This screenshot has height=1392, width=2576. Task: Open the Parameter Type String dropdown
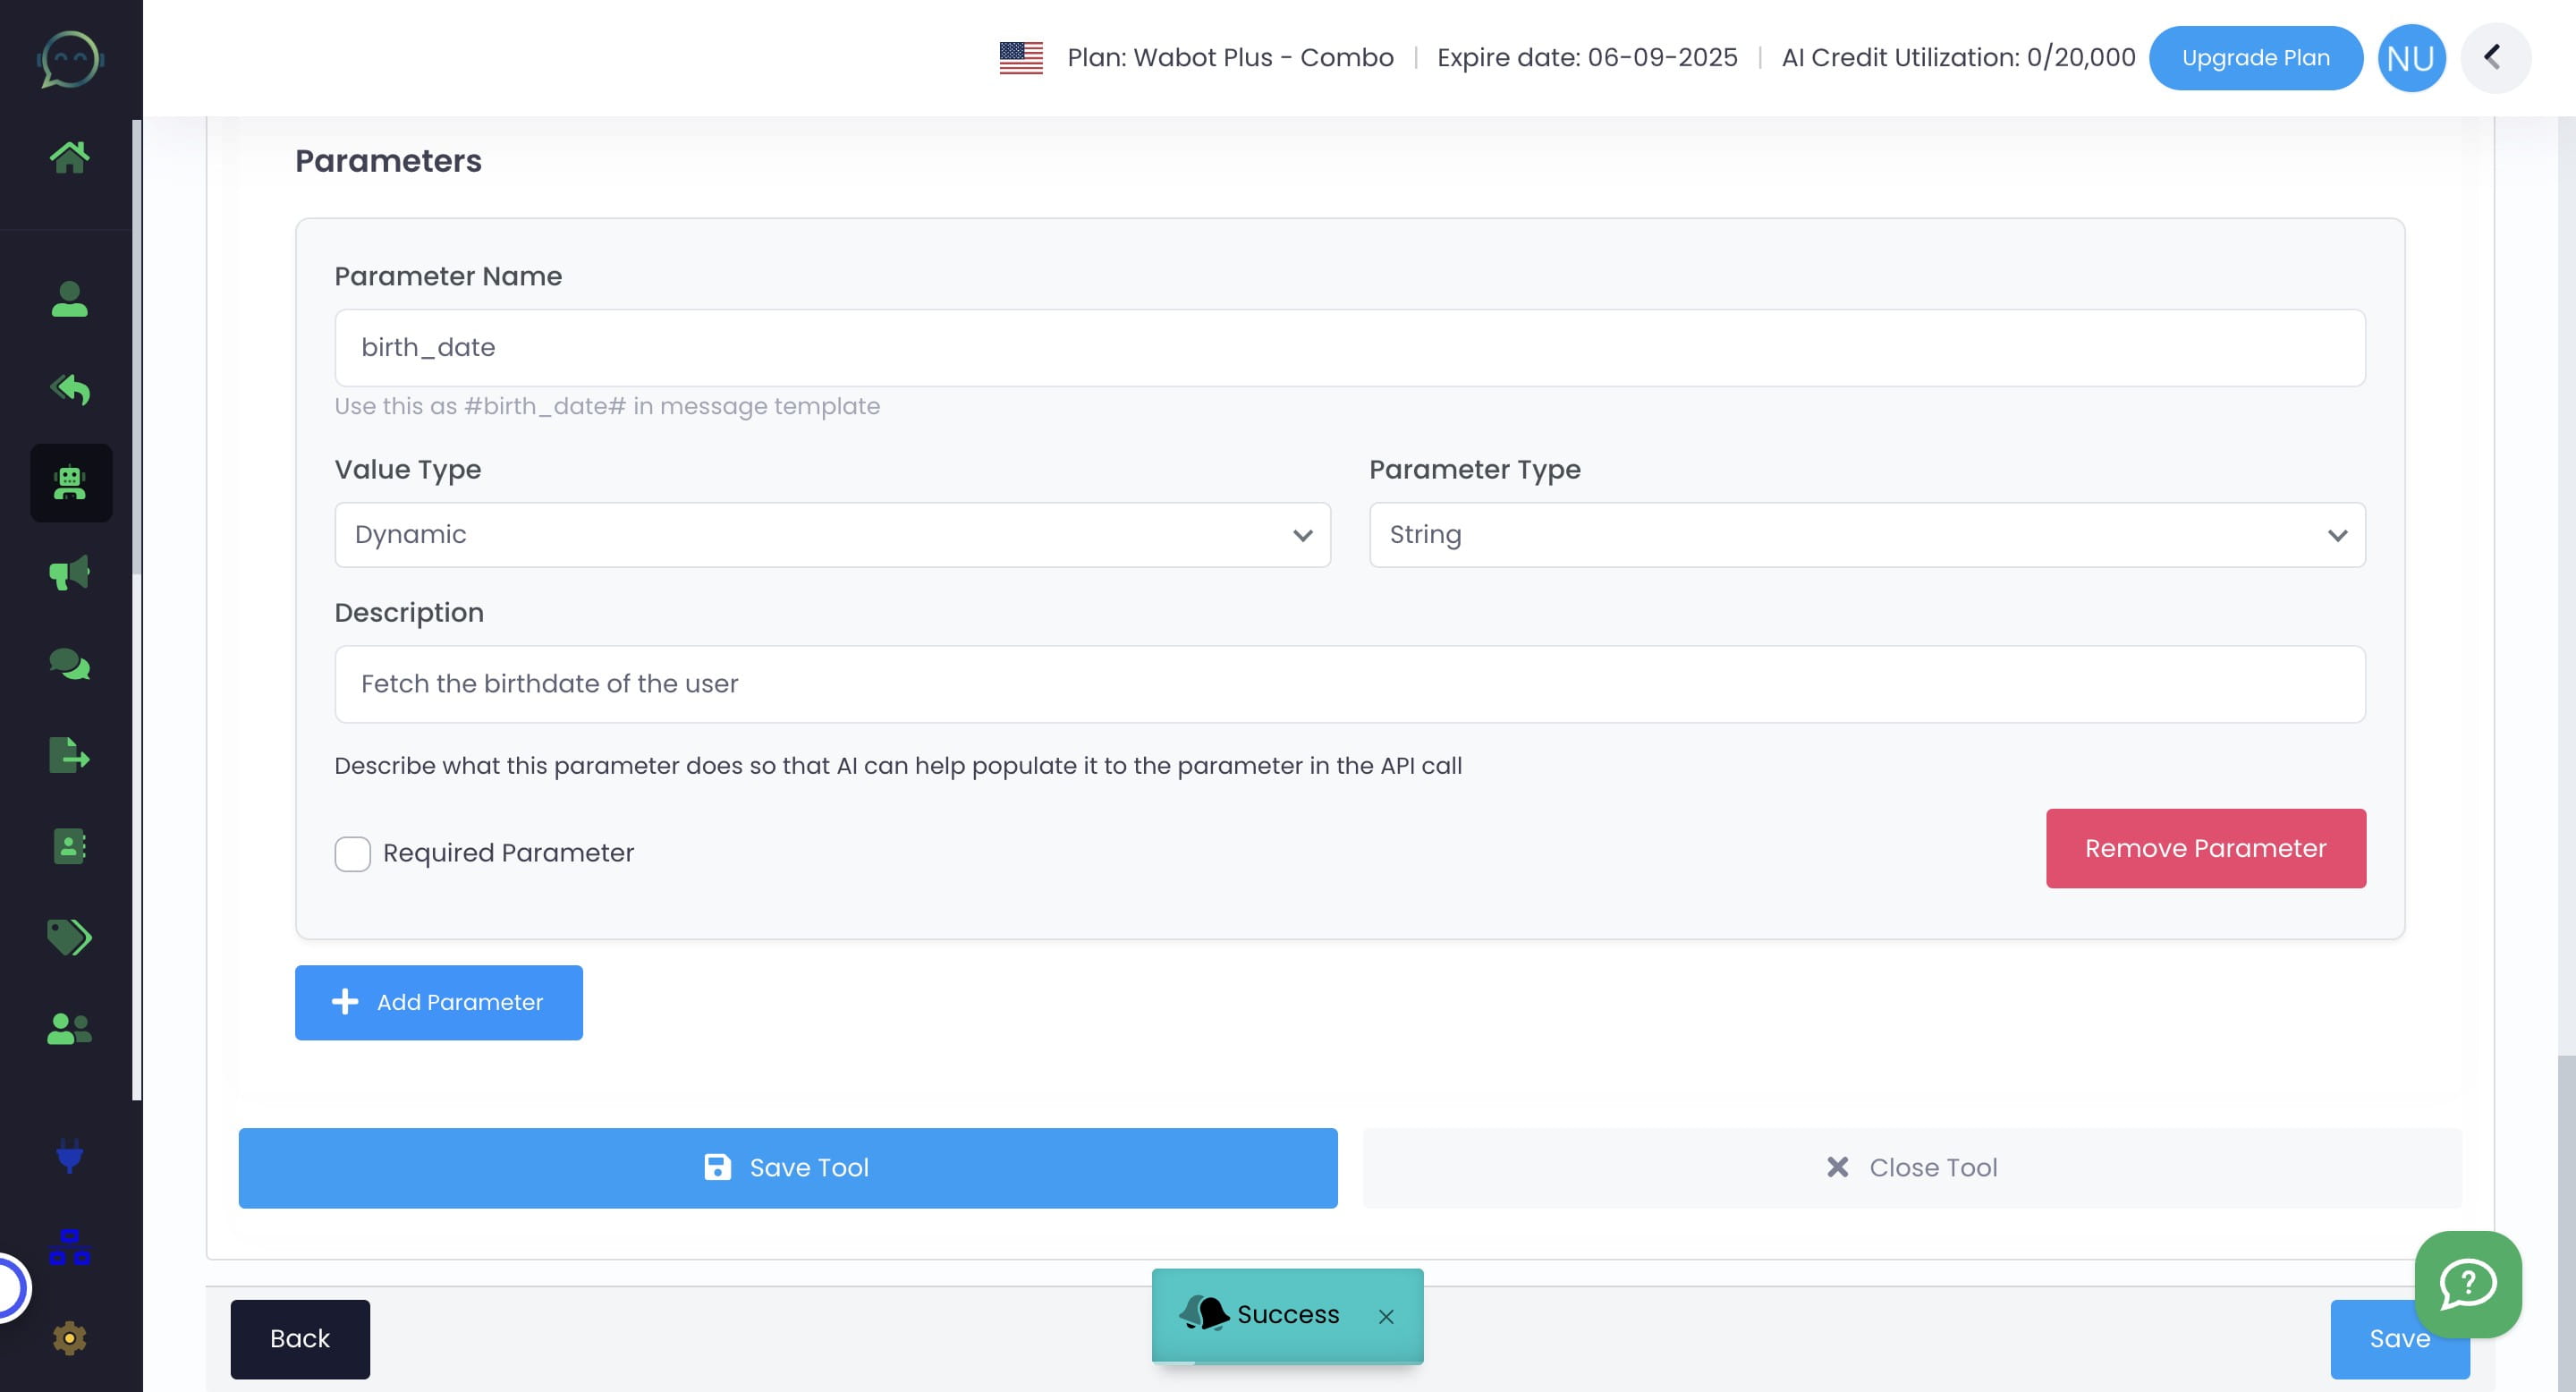1866,535
